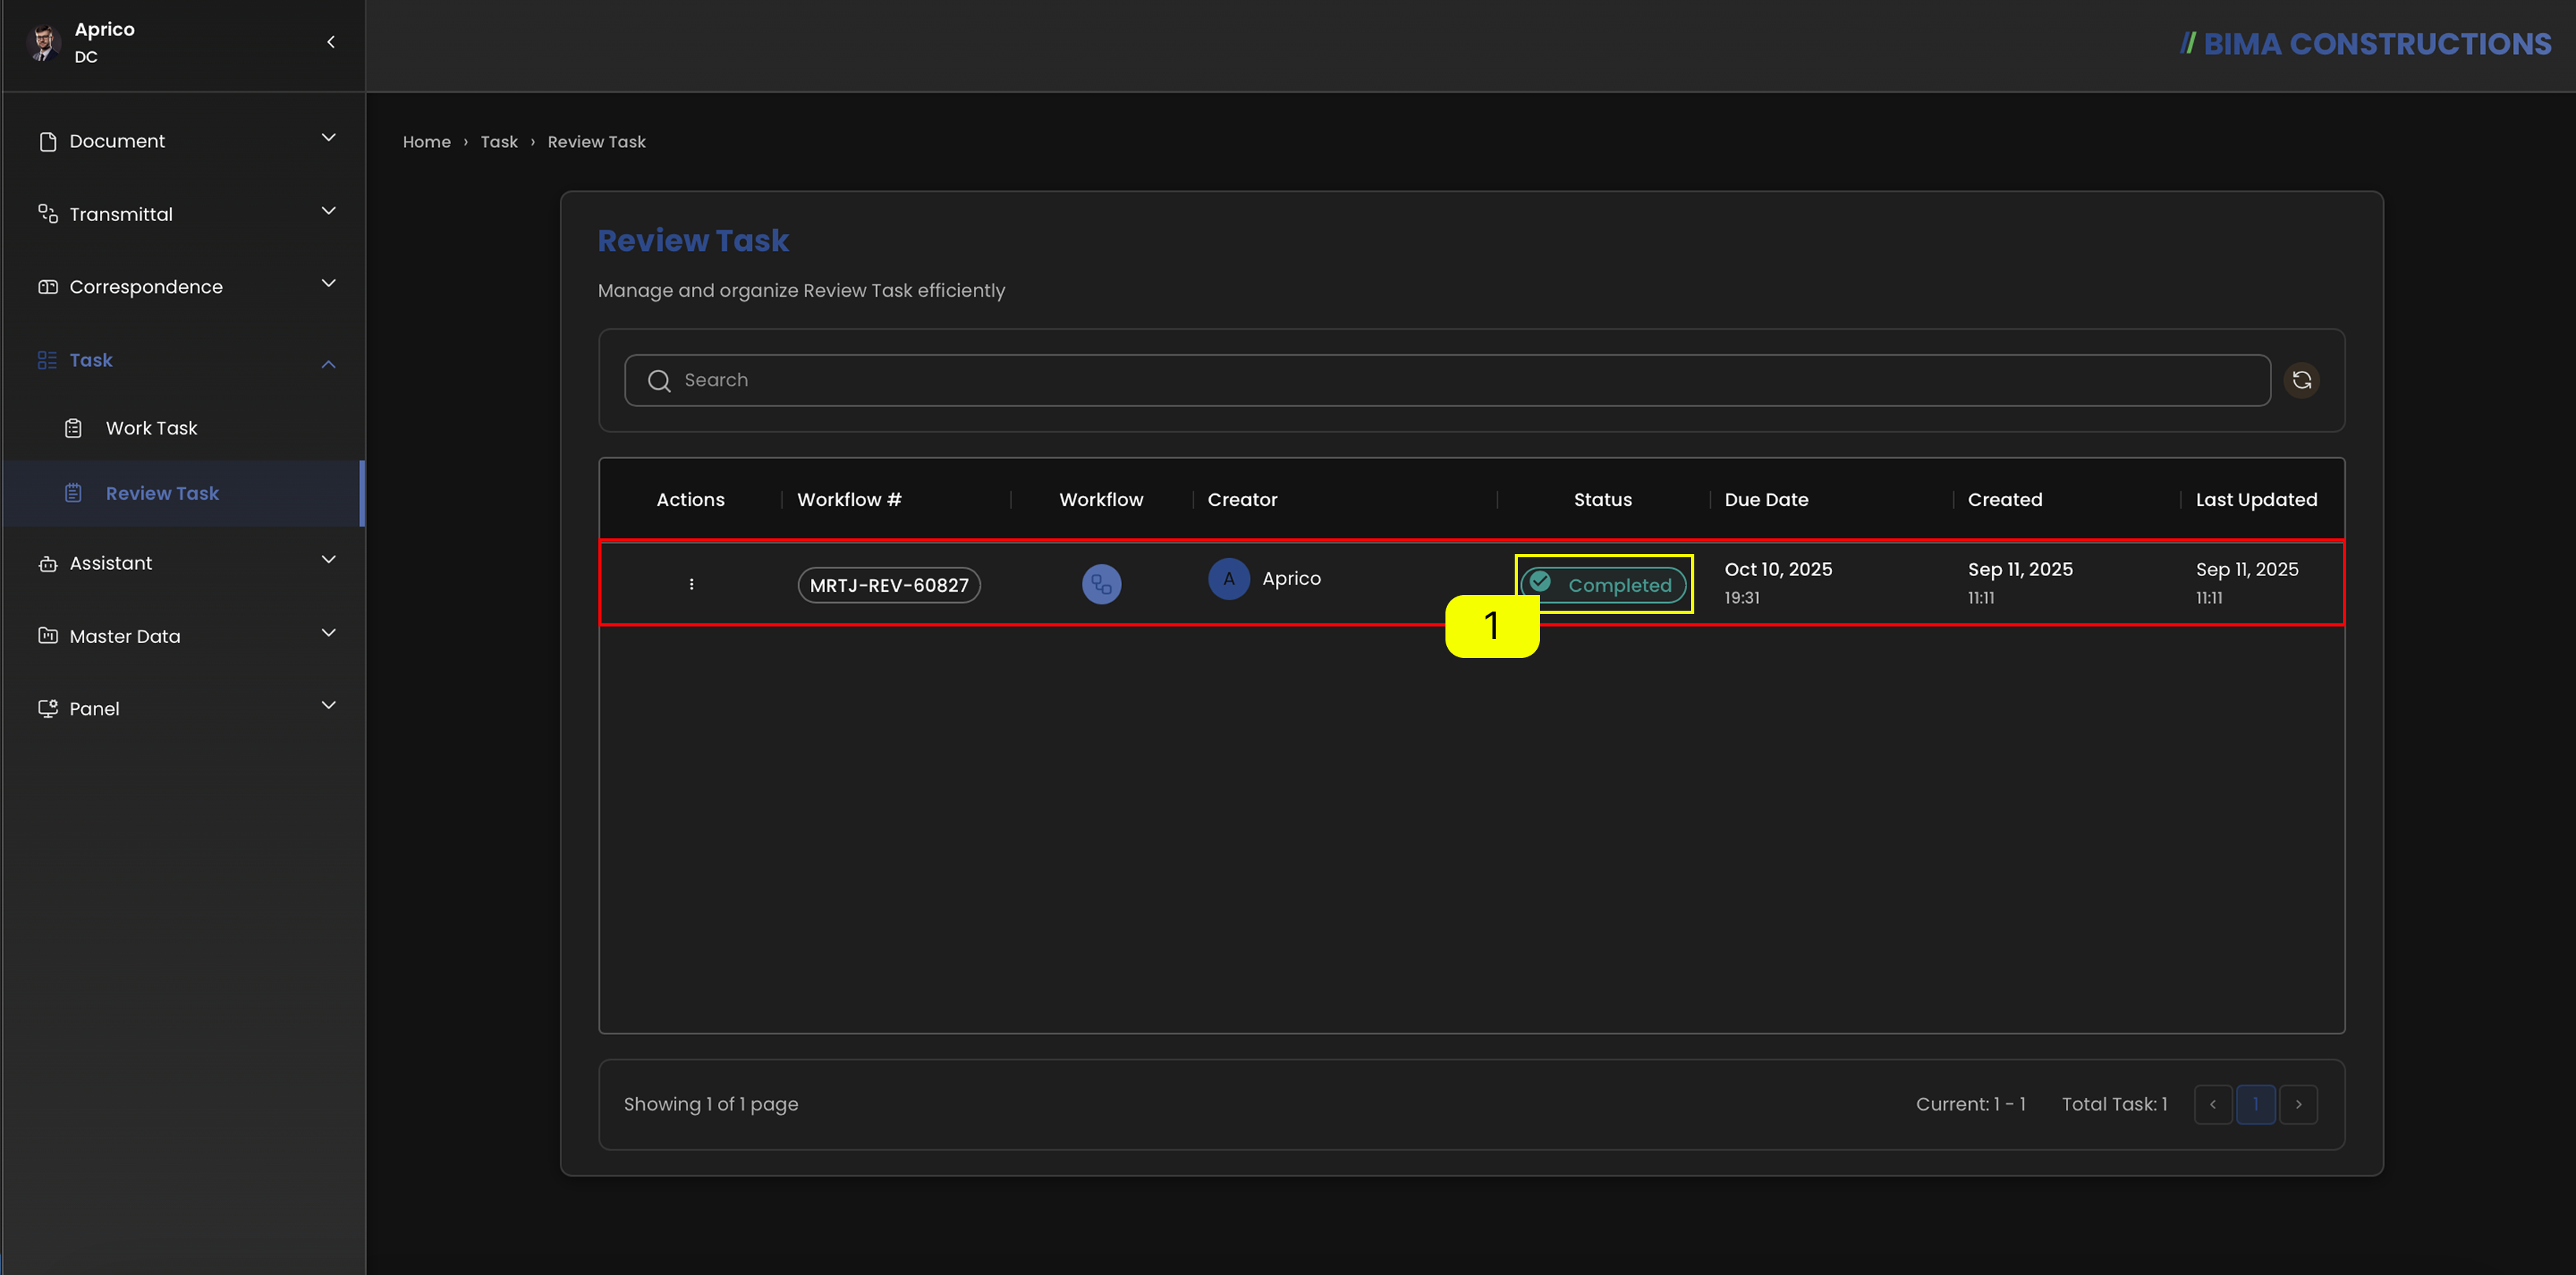Click the Home breadcrumb link
2576x1275 pixels.
point(427,142)
